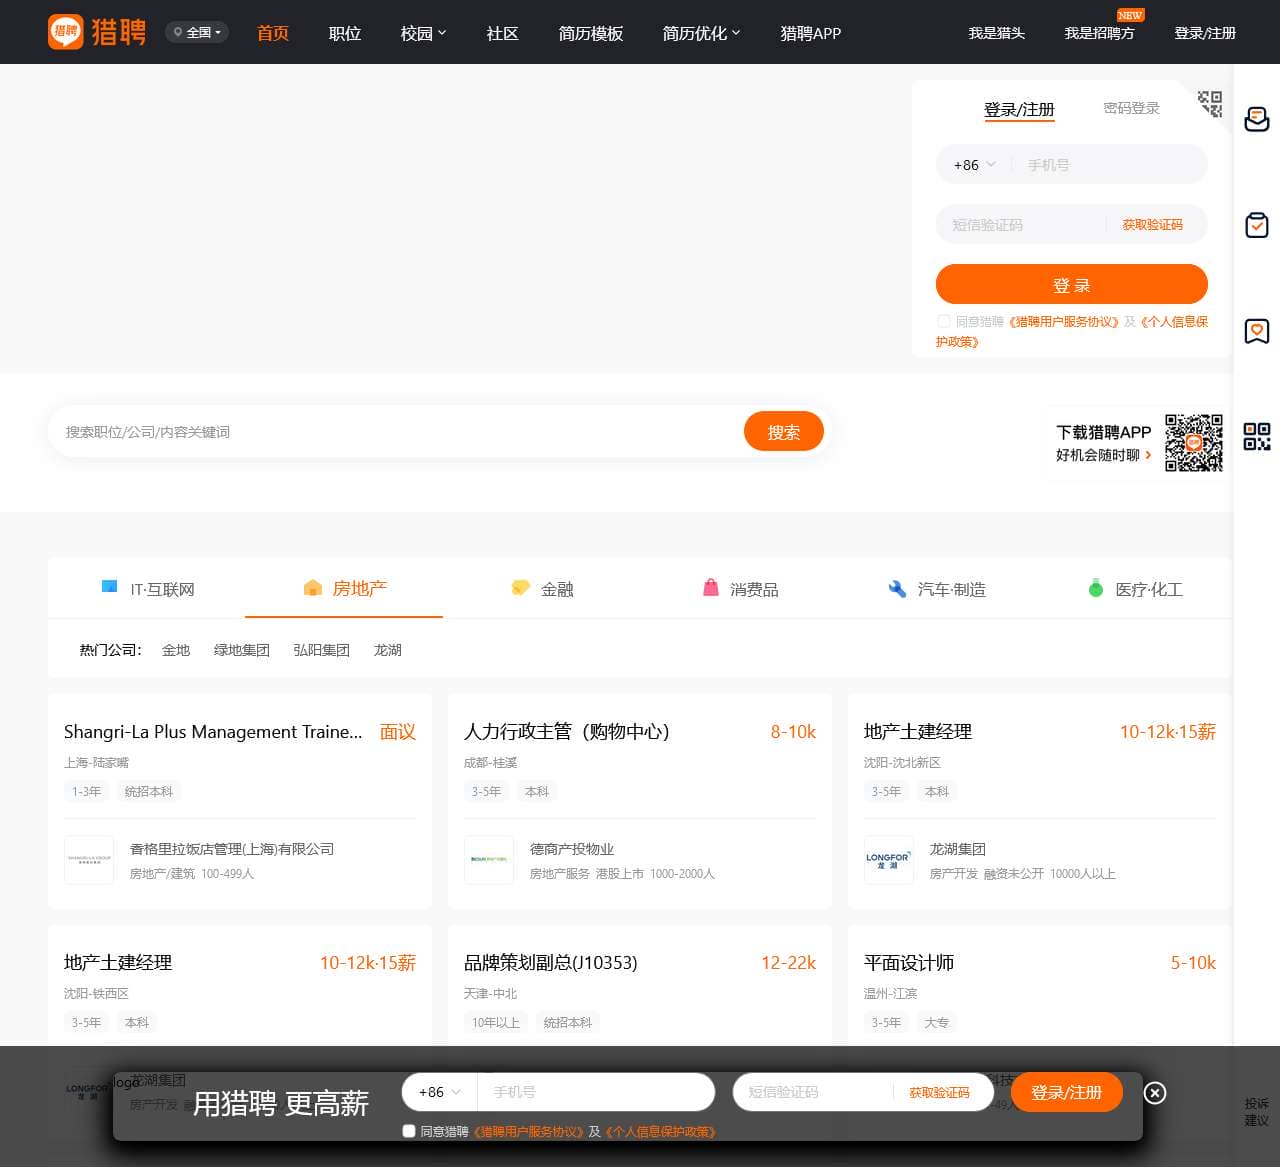Focus the 手机号 field in login panel
Image resolution: width=1280 pixels, height=1167 pixels.
(1108, 165)
